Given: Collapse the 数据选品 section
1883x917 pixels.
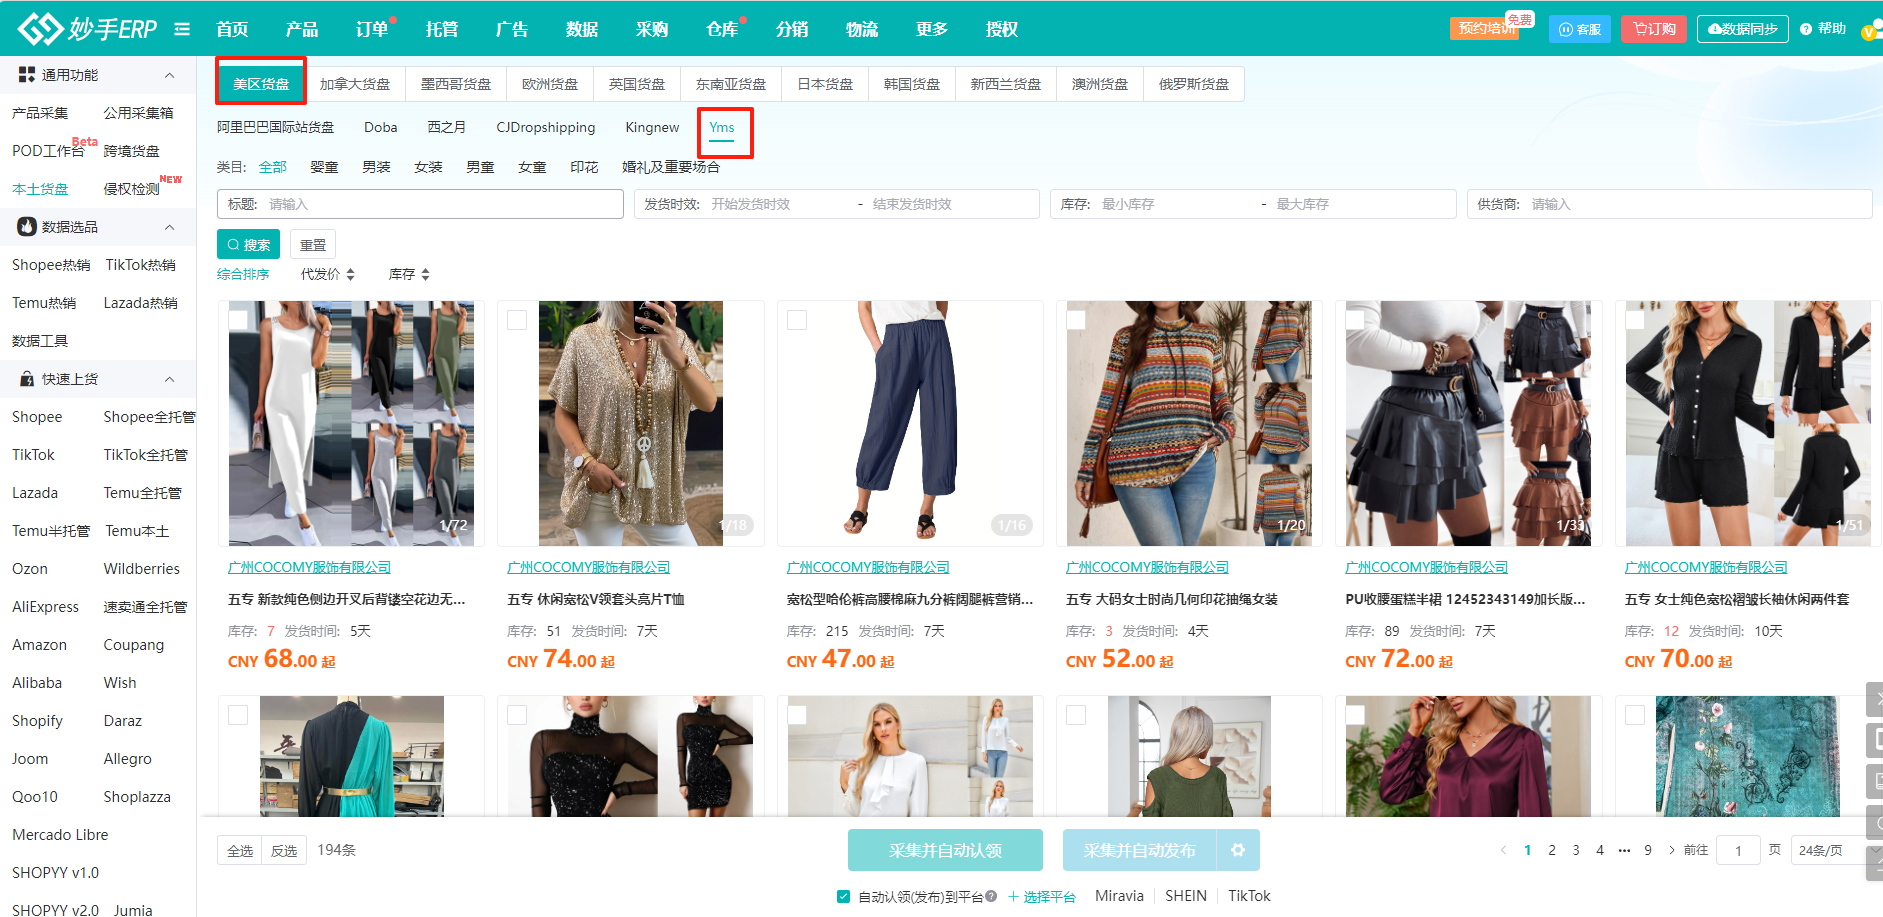Looking at the screenshot, I should pyautogui.click(x=169, y=227).
